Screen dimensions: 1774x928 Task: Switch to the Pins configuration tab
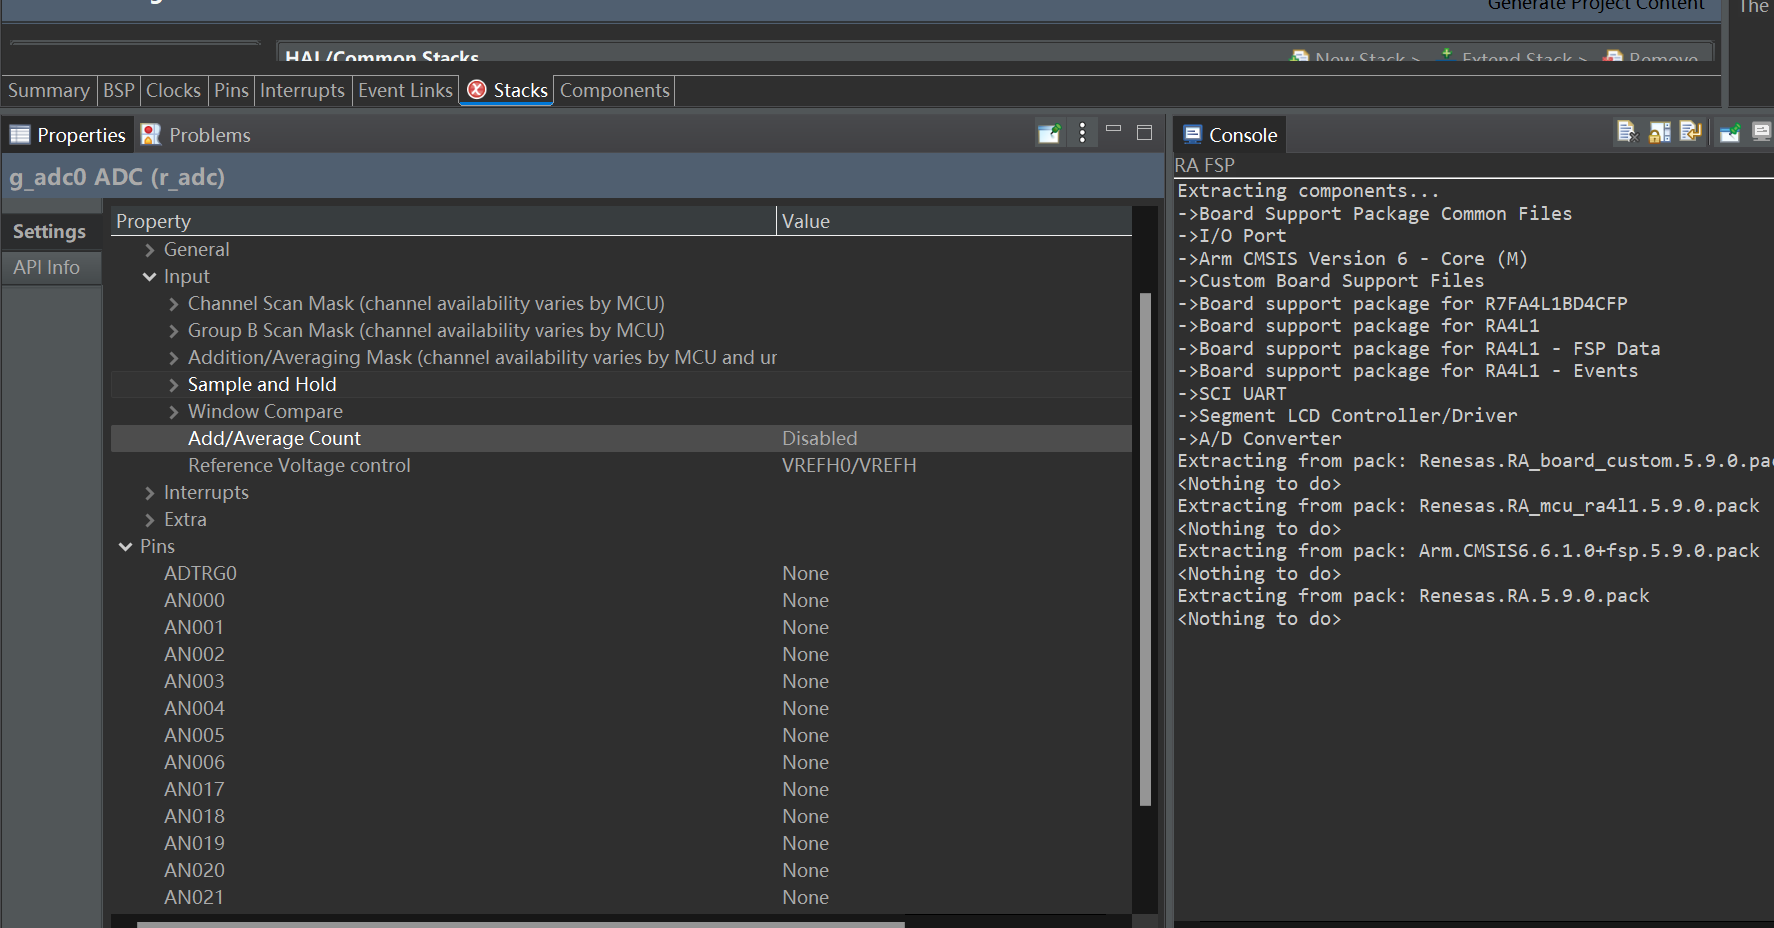point(231,90)
